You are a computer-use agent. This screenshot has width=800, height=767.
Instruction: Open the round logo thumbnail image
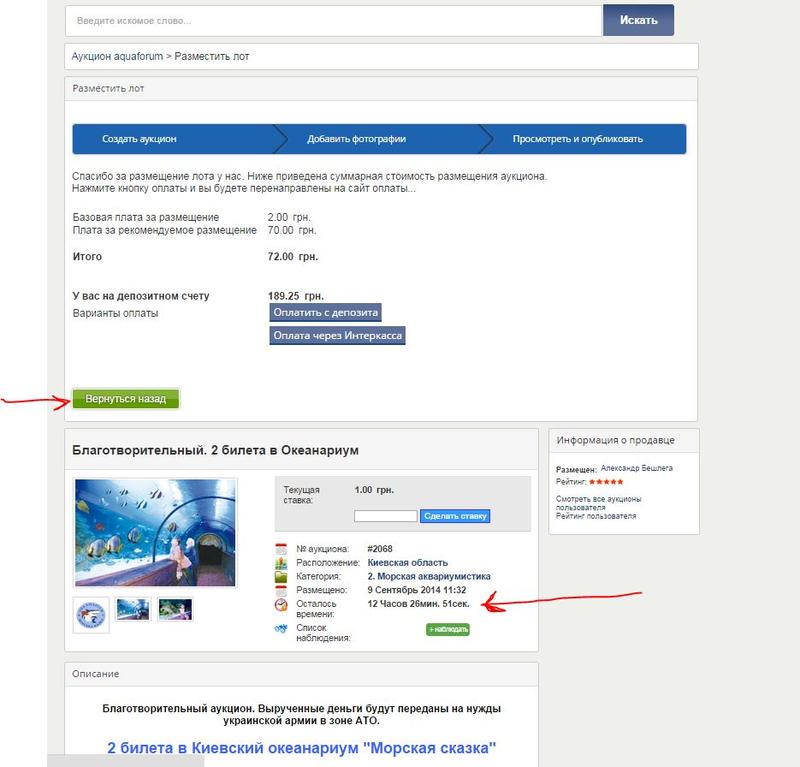92,614
